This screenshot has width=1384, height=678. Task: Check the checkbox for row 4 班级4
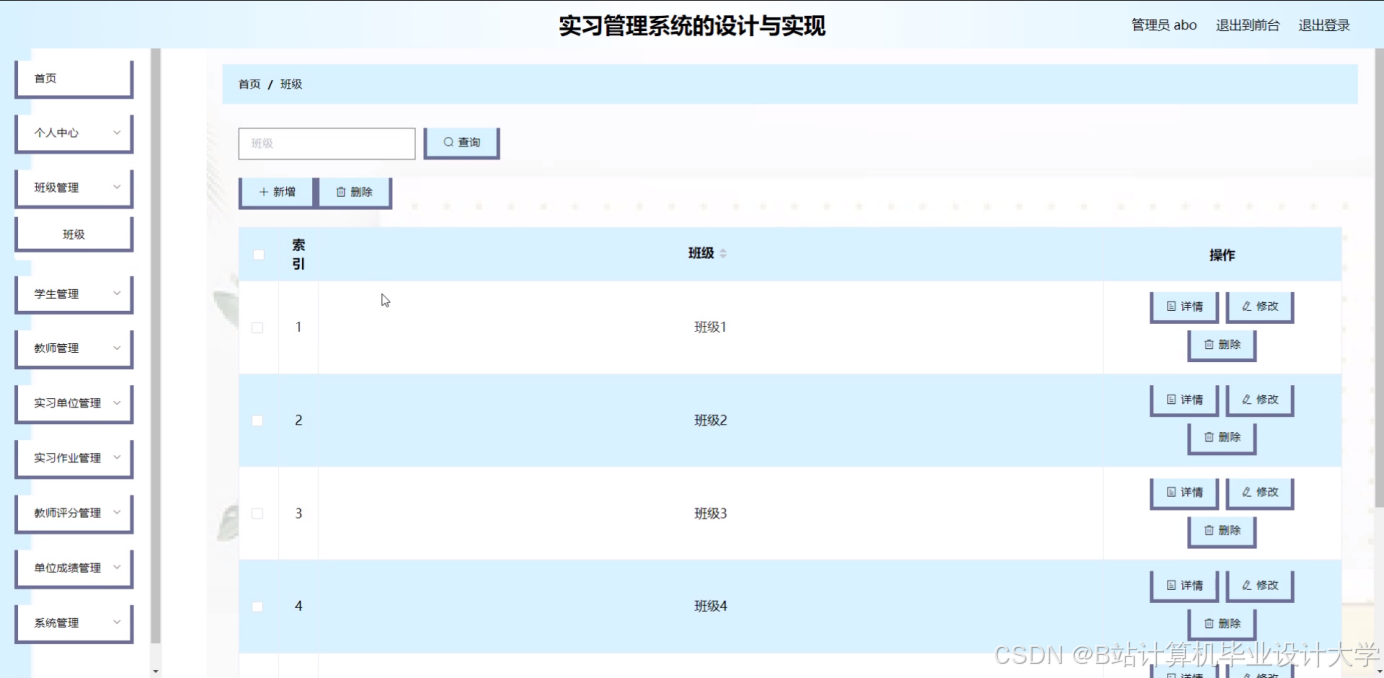pos(258,606)
